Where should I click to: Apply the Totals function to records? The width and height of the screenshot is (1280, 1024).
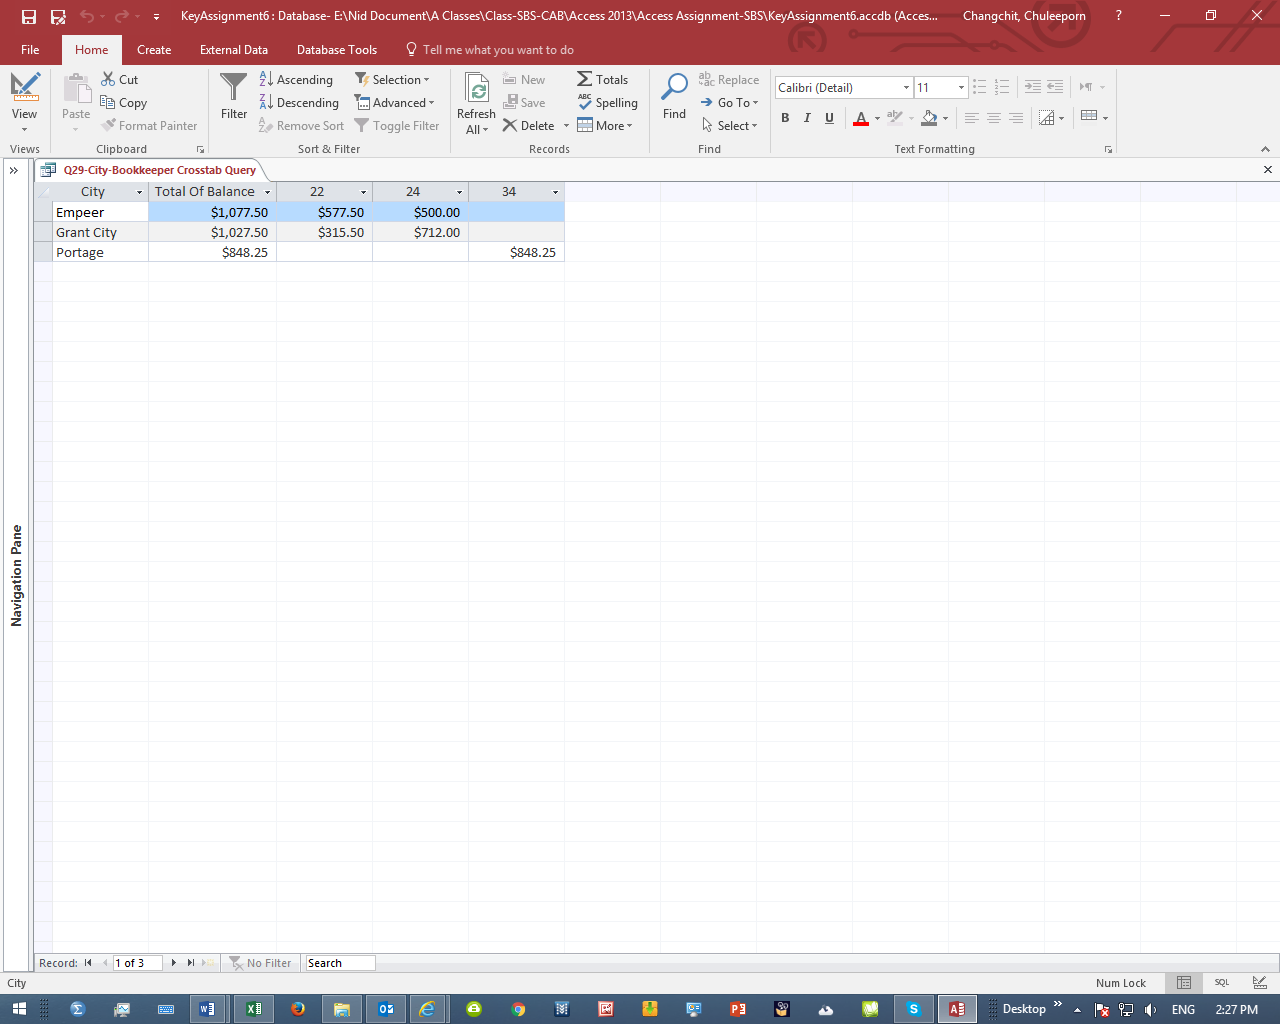[x=604, y=79]
